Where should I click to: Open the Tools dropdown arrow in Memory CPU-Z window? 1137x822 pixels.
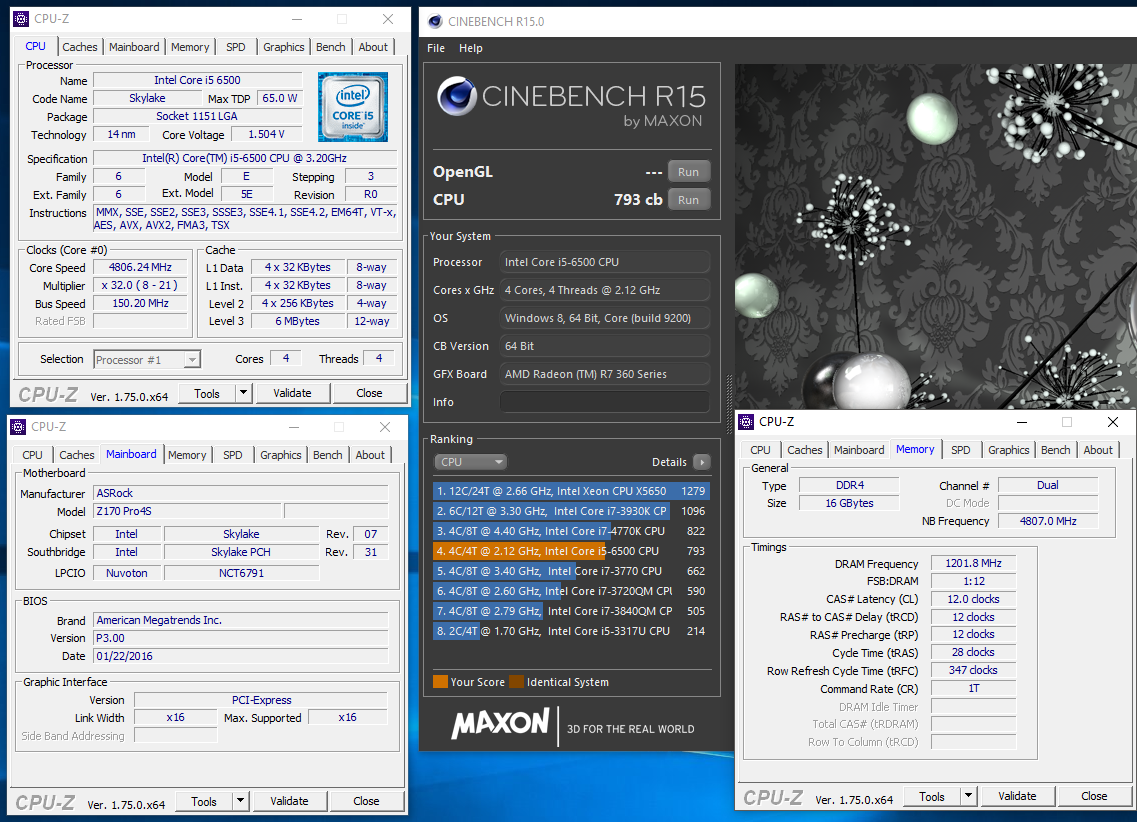(x=969, y=796)
